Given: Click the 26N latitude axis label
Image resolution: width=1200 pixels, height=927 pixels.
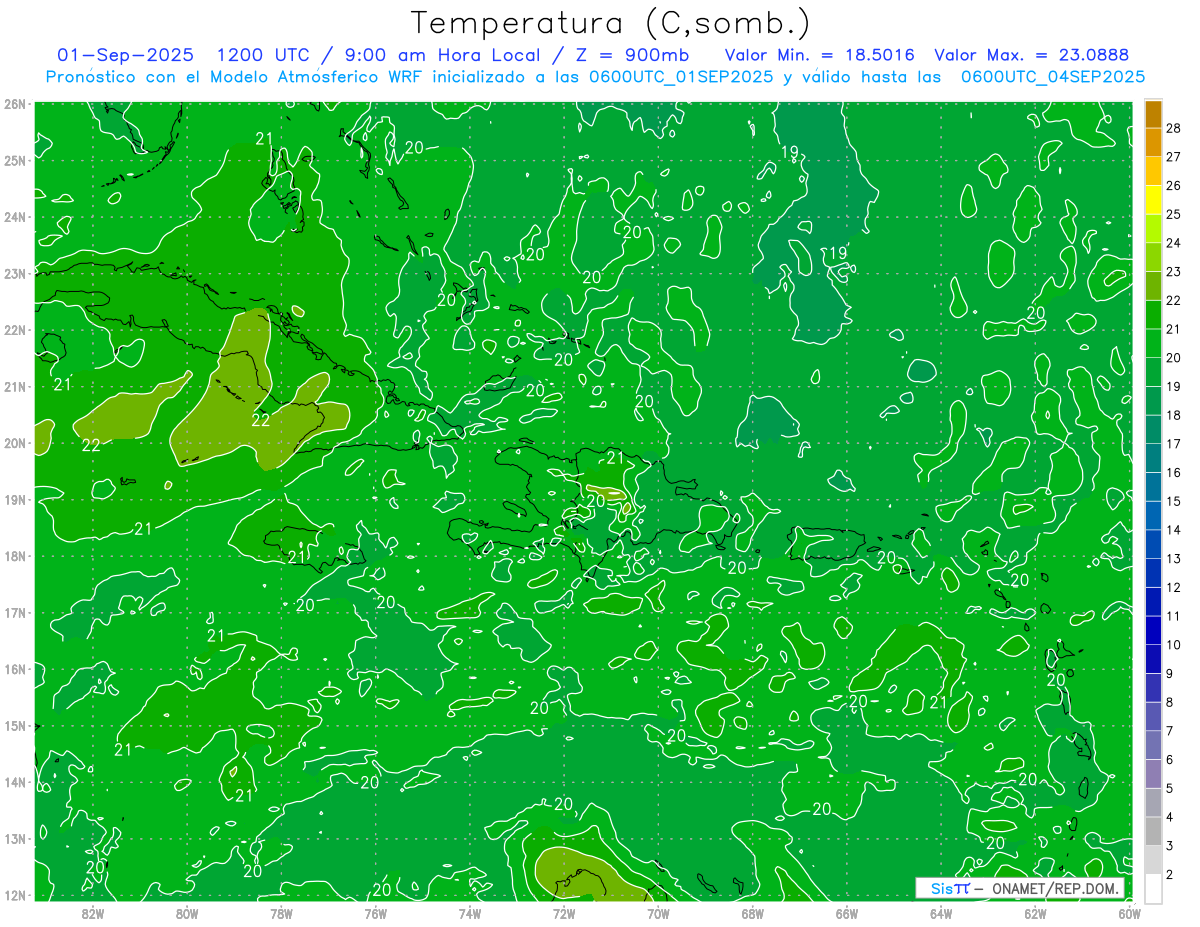Looking at the screenshot, I should 14,104.
